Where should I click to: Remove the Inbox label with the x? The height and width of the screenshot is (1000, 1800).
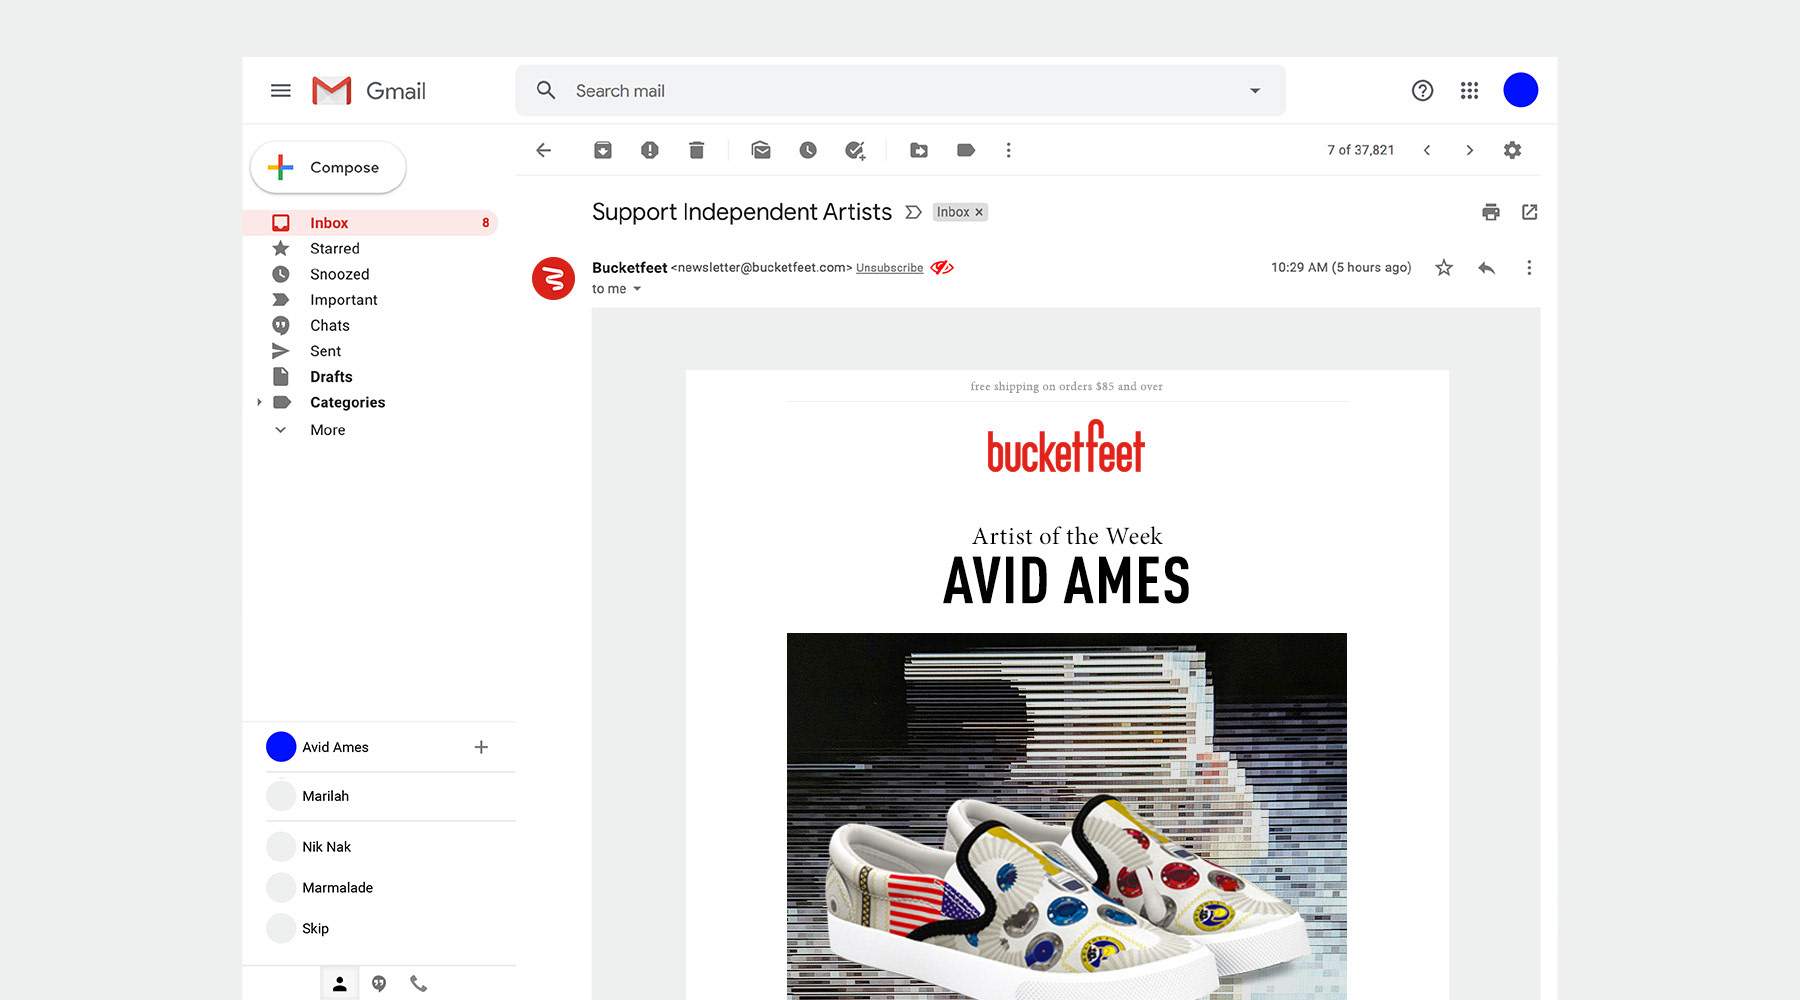pos(979,212)
